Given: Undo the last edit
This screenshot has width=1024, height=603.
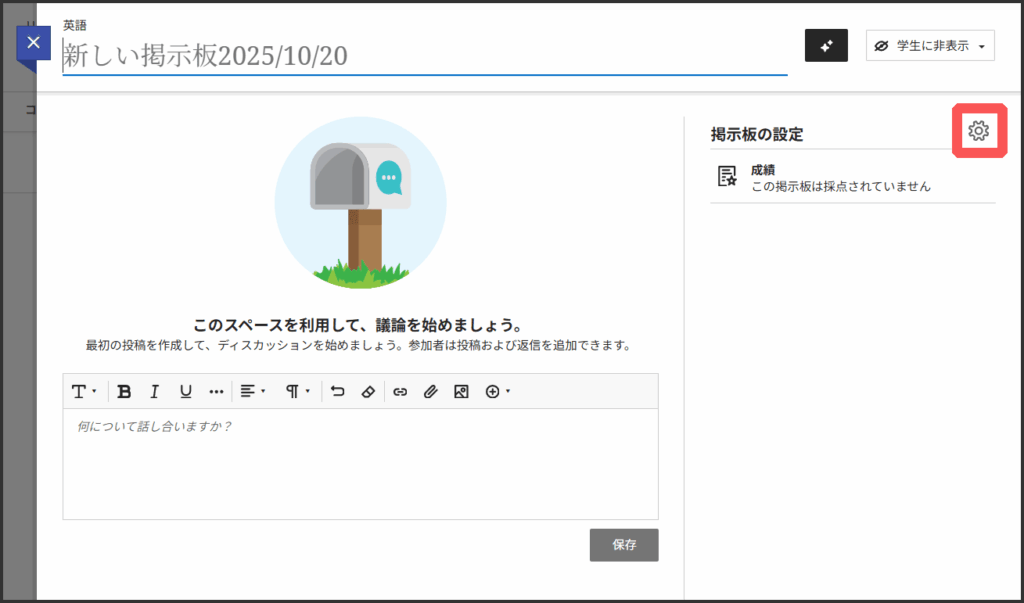Looking at the screenshot, I should click(x=338, y=391).
